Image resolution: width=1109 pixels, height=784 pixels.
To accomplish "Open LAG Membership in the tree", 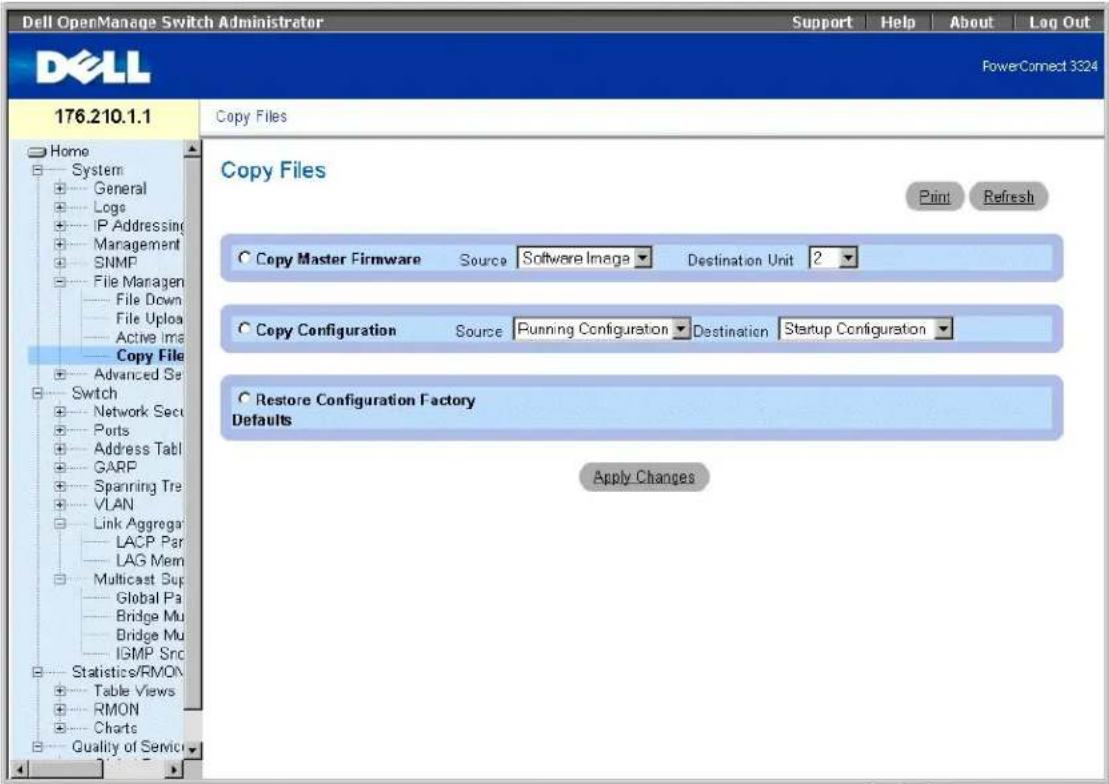I will (149, 560).
